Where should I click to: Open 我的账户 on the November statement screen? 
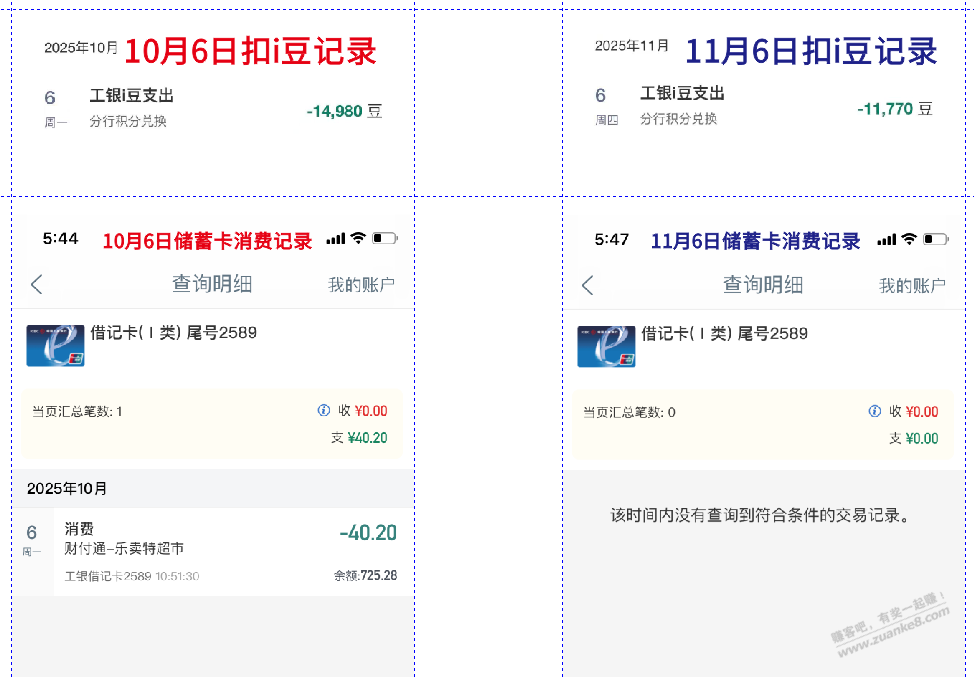(x=912, y=286)
